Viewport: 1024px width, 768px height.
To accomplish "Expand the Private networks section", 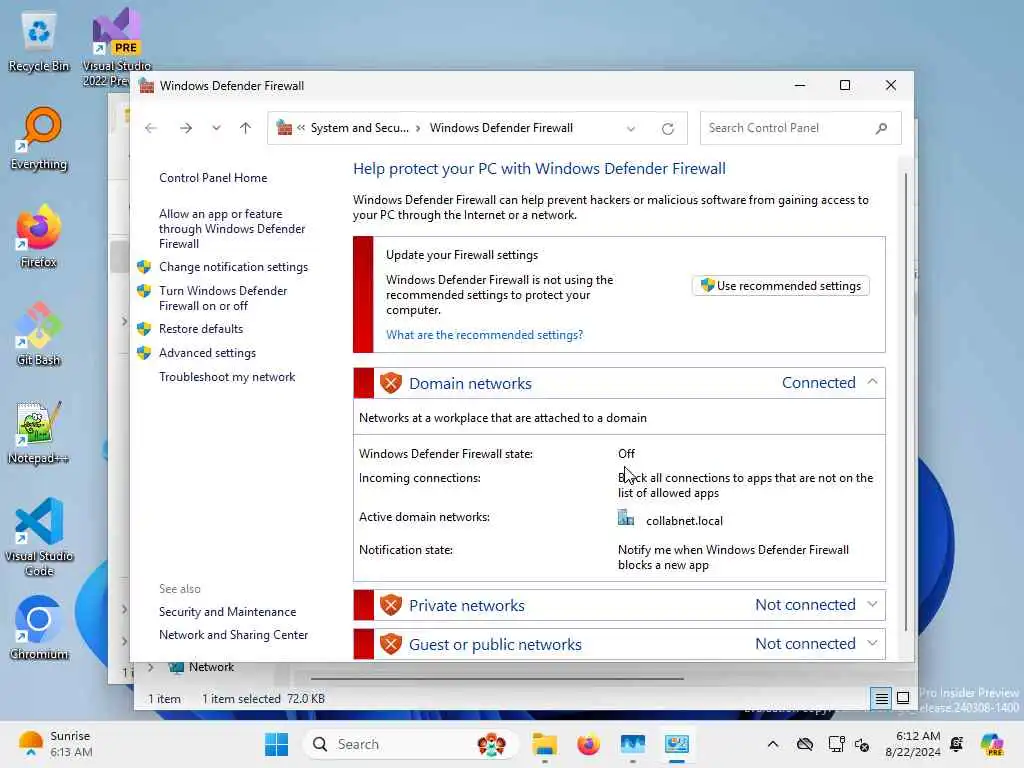I will tap(872, 605).
